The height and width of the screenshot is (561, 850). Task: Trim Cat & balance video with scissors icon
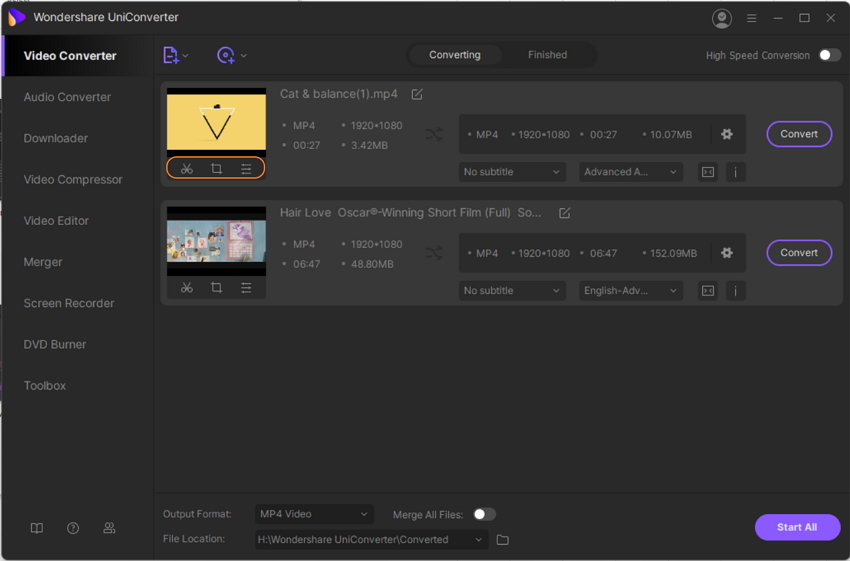click(187, 169)
